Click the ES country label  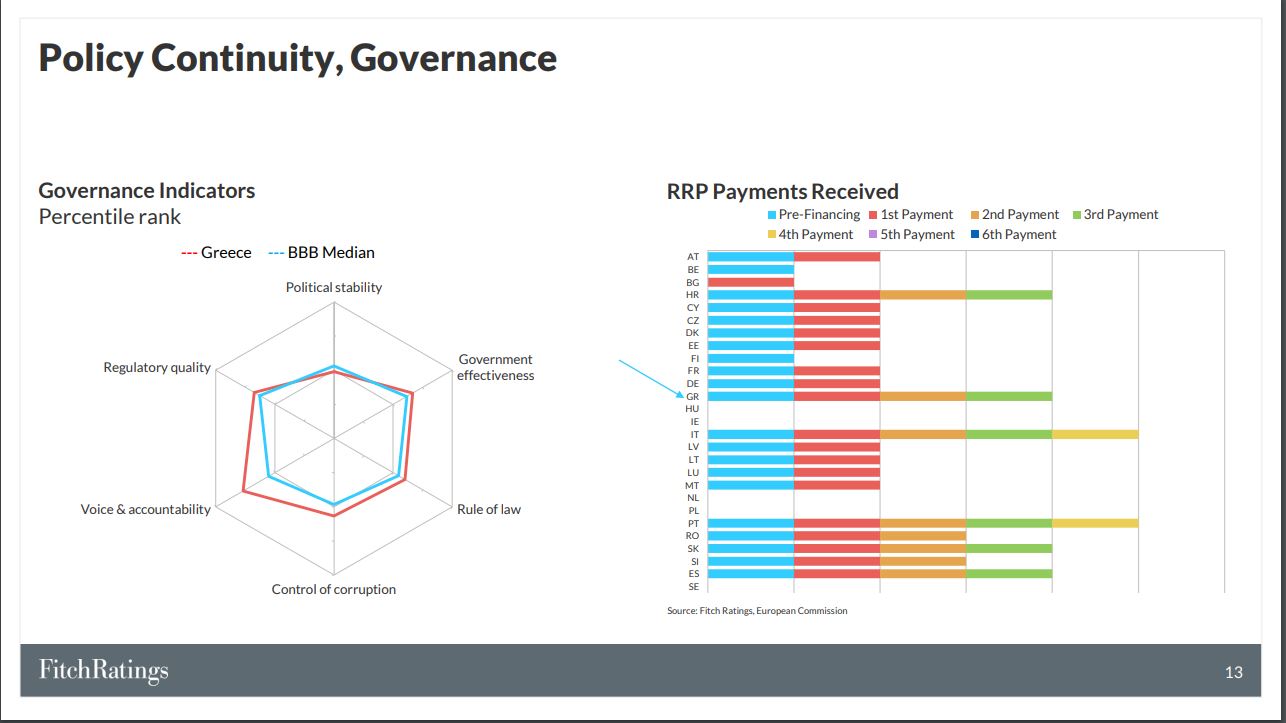click(693, 574)
